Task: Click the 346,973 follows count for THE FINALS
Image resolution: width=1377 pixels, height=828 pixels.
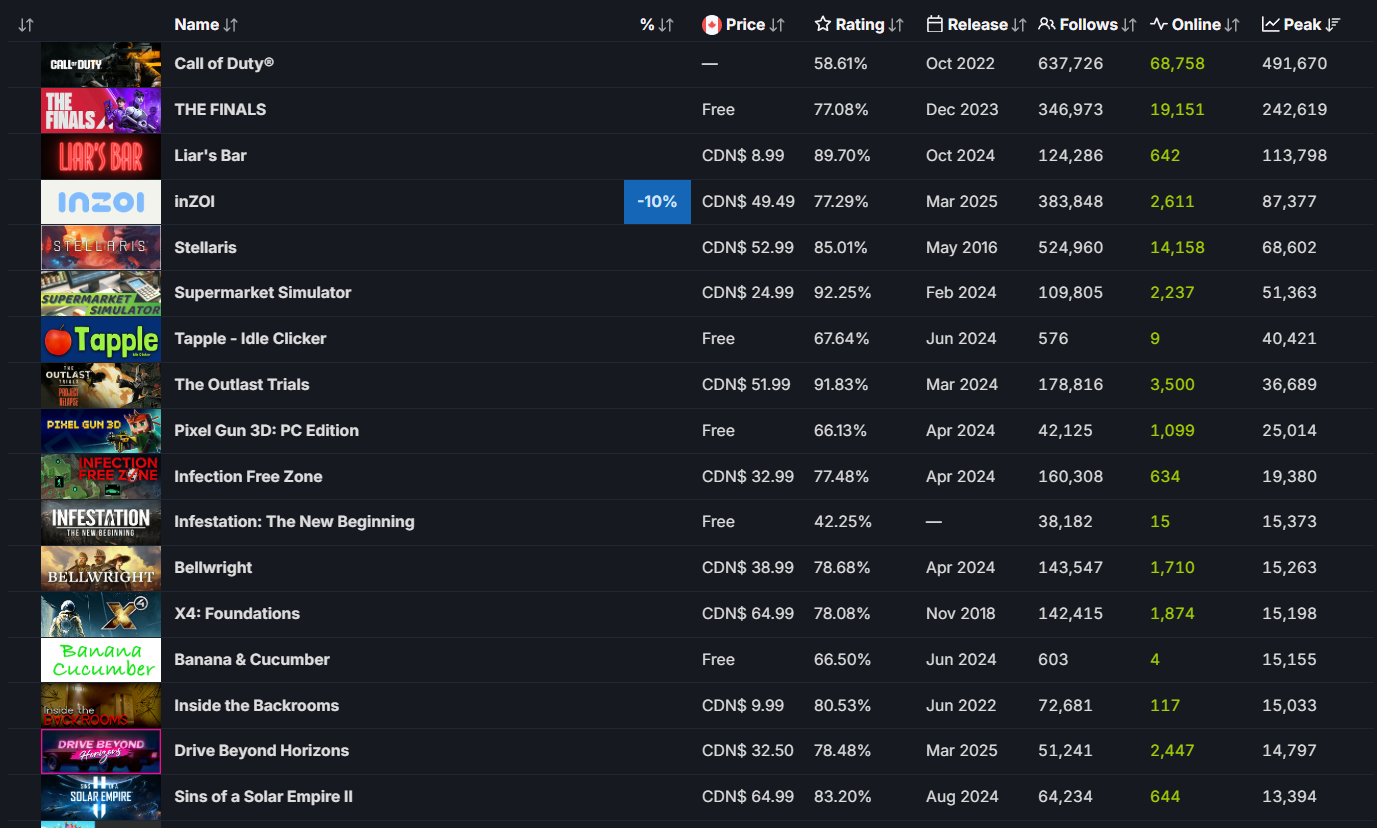Action: (x=1070, y=110)
